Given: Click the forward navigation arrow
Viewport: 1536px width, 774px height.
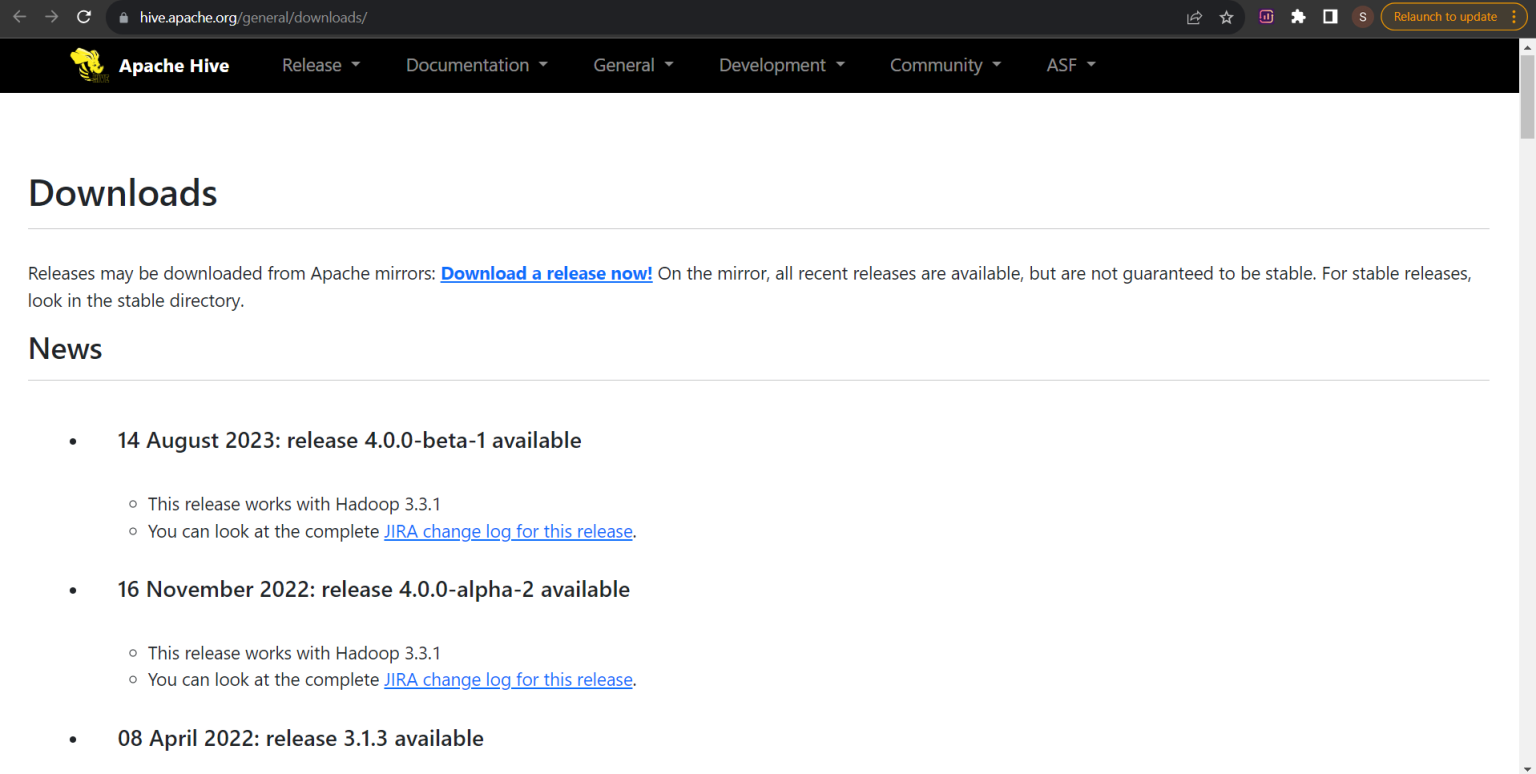Looking at the screenshot, I should click(x=52, y=17).
